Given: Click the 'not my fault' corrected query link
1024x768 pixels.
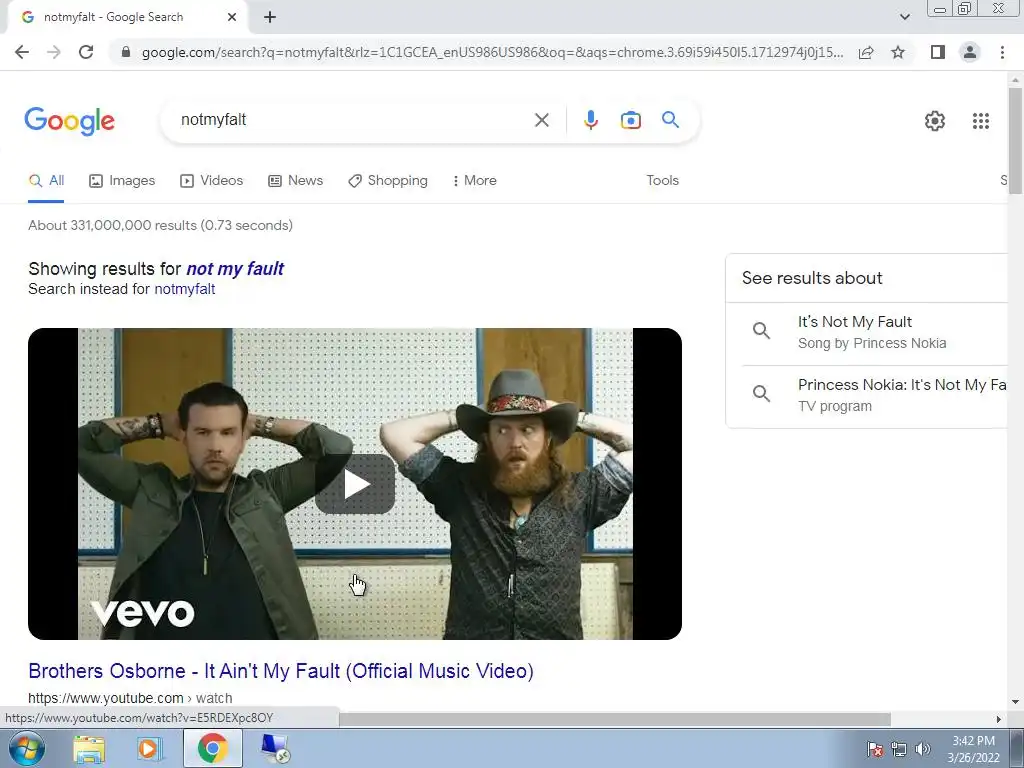Looking at the screenshot, I should point(235,269).
